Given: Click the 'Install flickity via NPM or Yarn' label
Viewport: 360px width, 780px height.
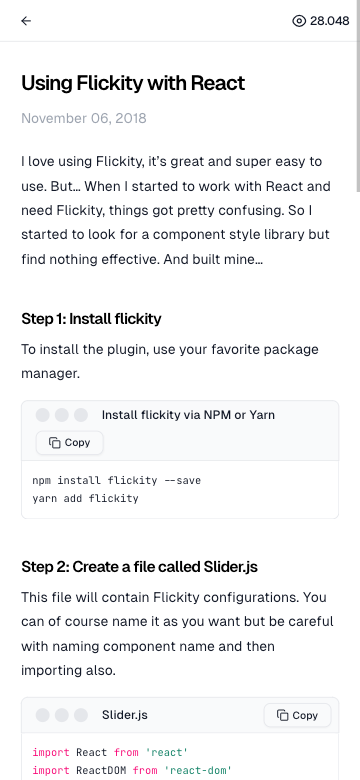Looking at the screenshot, I should coord(188,415).
